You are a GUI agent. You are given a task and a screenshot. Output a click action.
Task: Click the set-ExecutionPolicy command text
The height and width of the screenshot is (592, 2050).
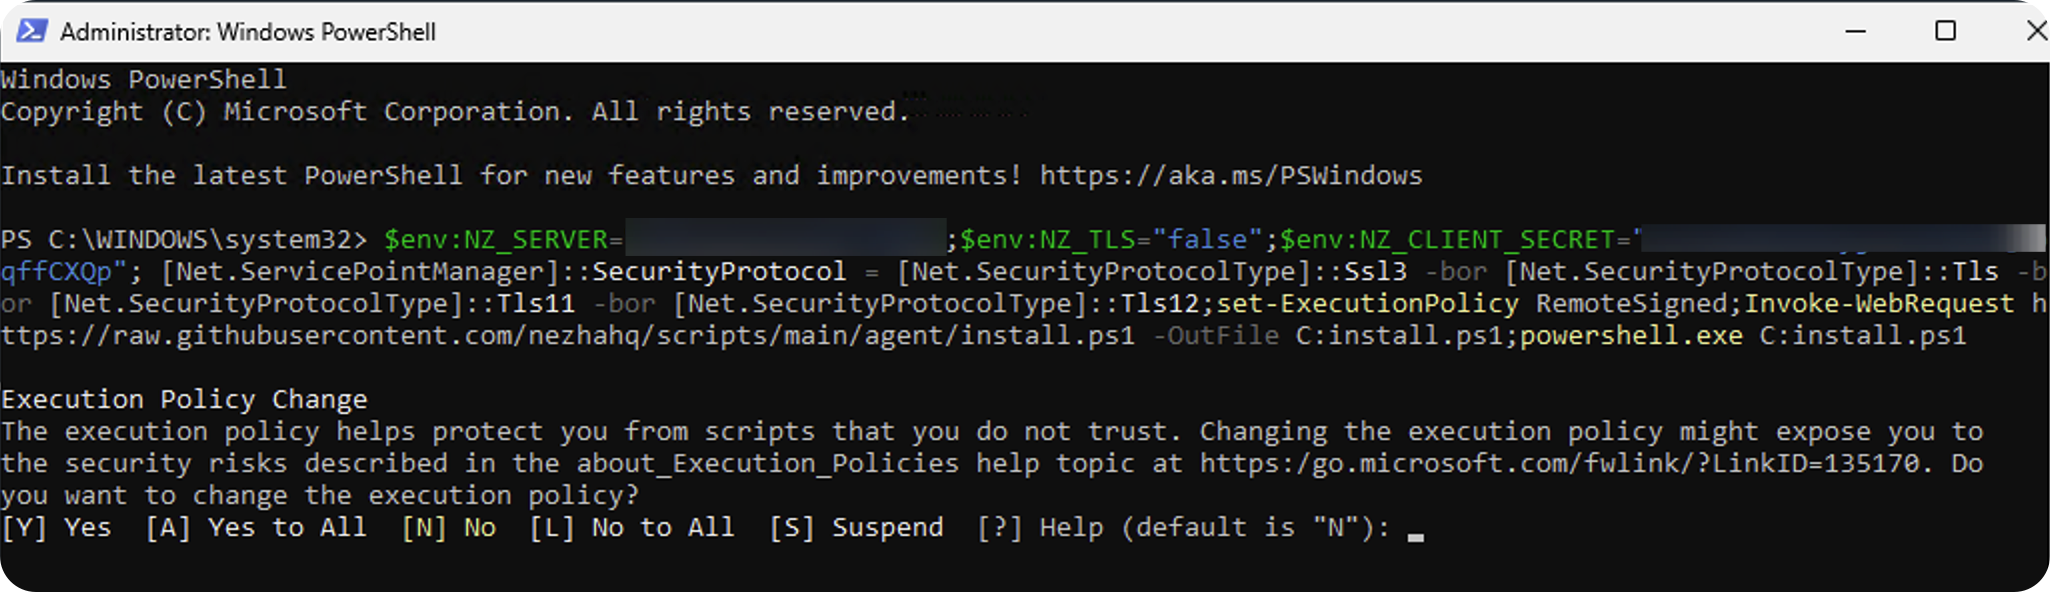1367,304
